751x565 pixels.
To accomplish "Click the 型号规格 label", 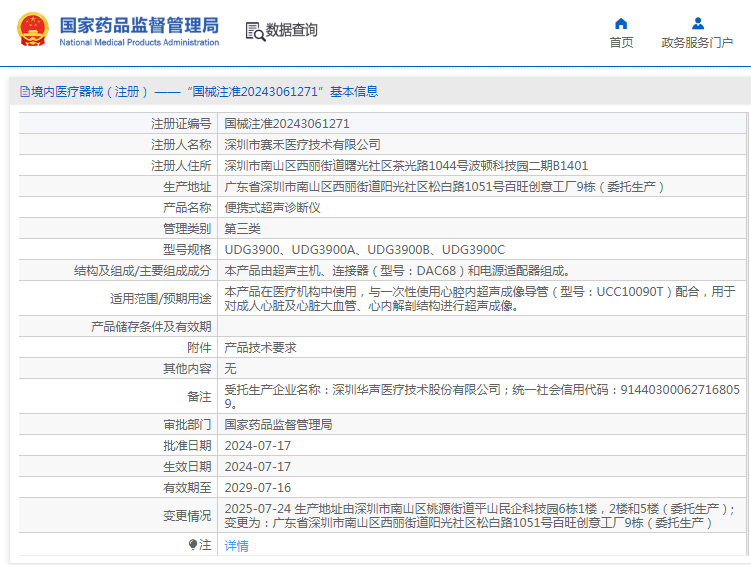I will pyautogui.click(x=187, y=250).
